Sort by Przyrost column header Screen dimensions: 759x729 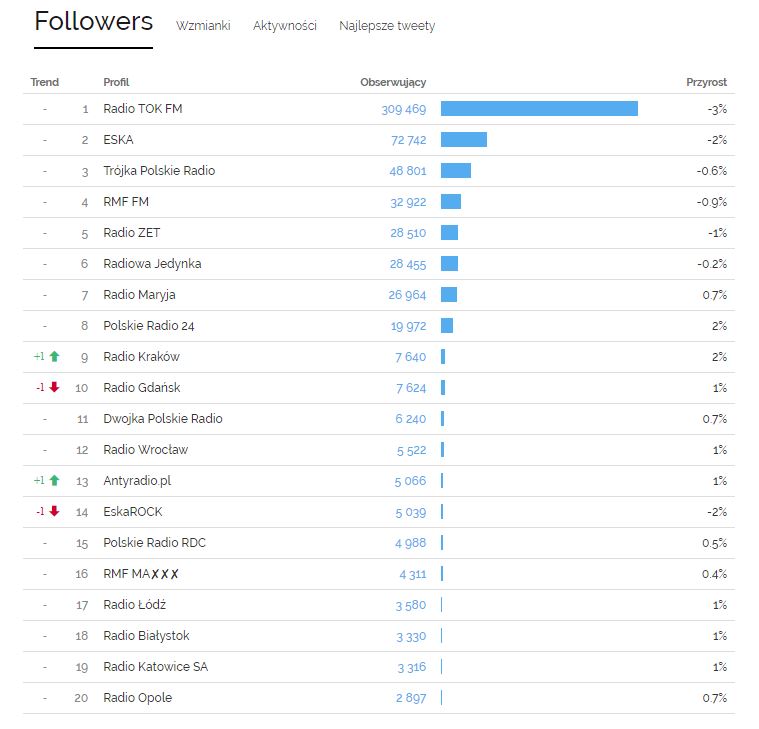tap(706, 82)
